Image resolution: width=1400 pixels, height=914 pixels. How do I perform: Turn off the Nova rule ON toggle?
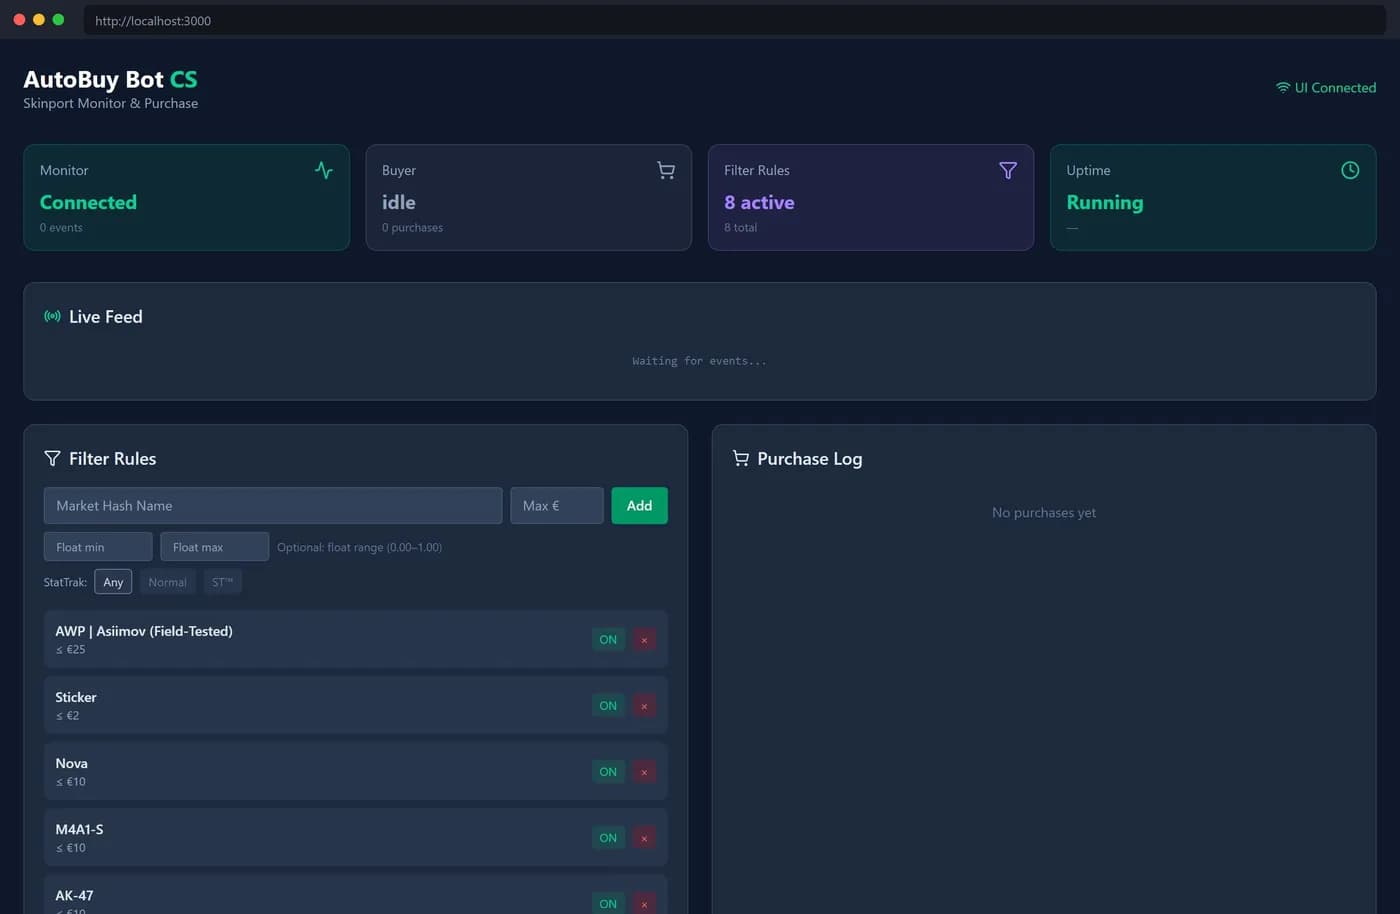tap(608, 771)
